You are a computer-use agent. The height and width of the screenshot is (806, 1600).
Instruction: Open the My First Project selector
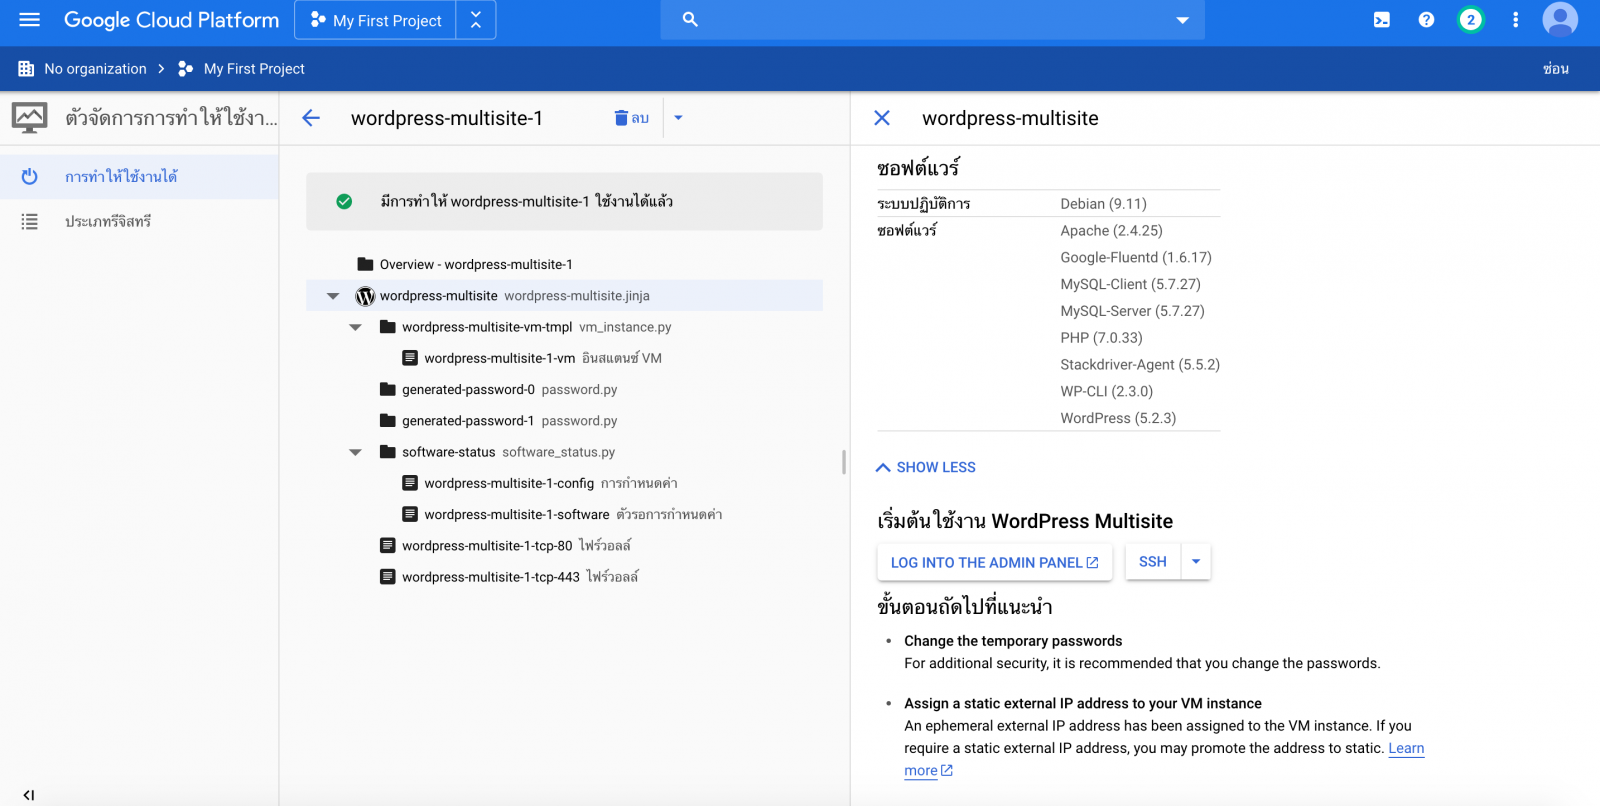coord(376,20)
